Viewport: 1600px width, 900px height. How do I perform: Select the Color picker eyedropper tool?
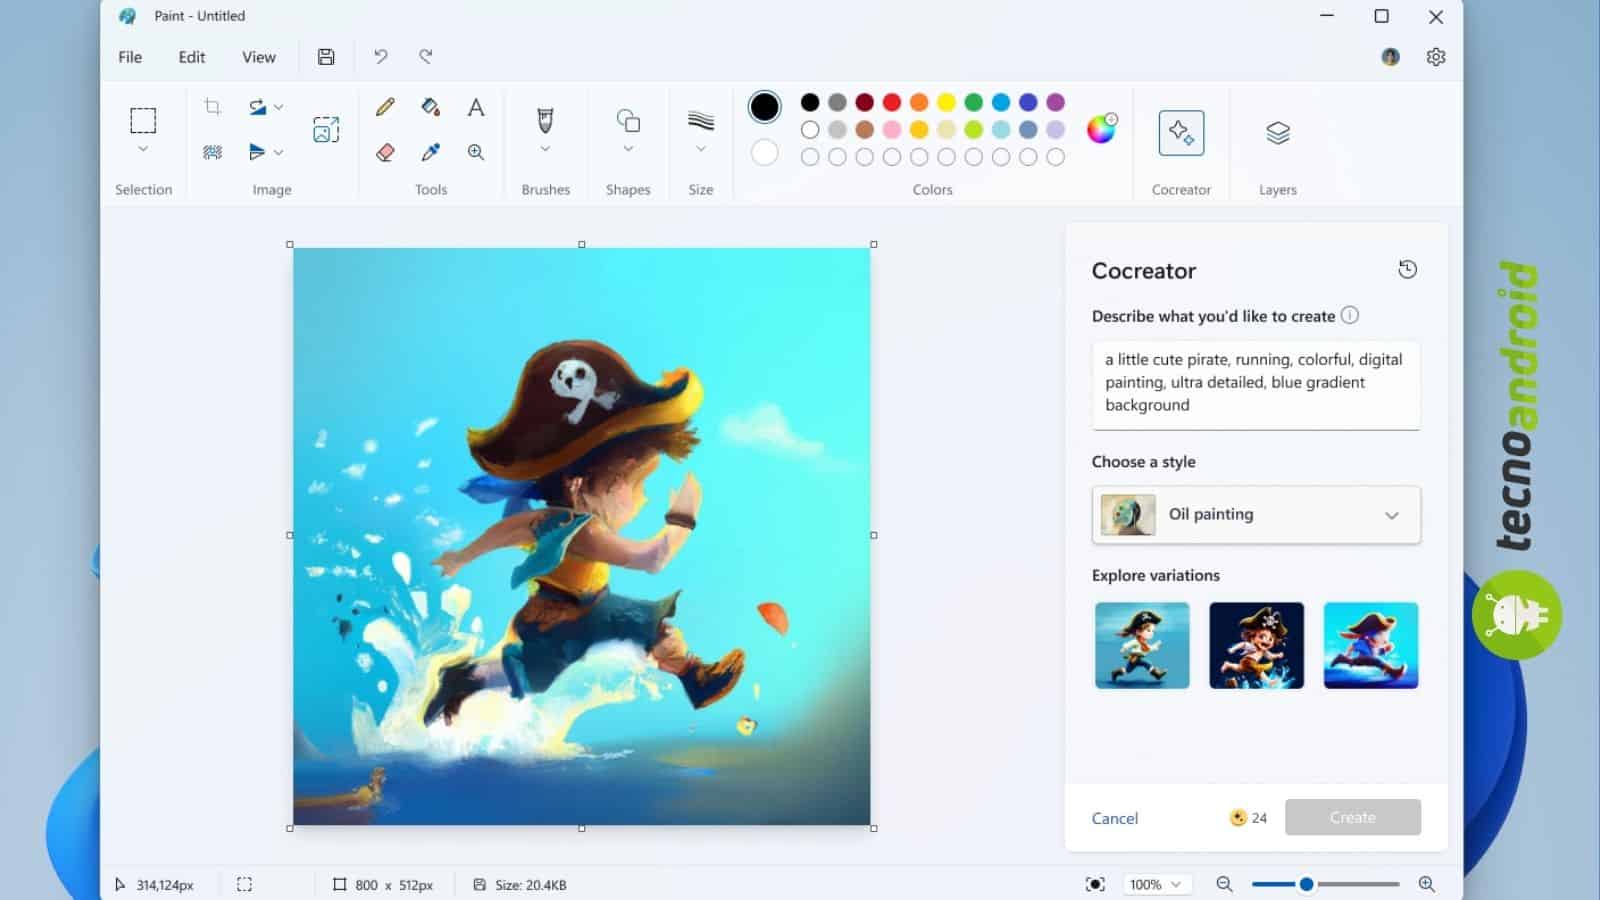tap(430, 152)
